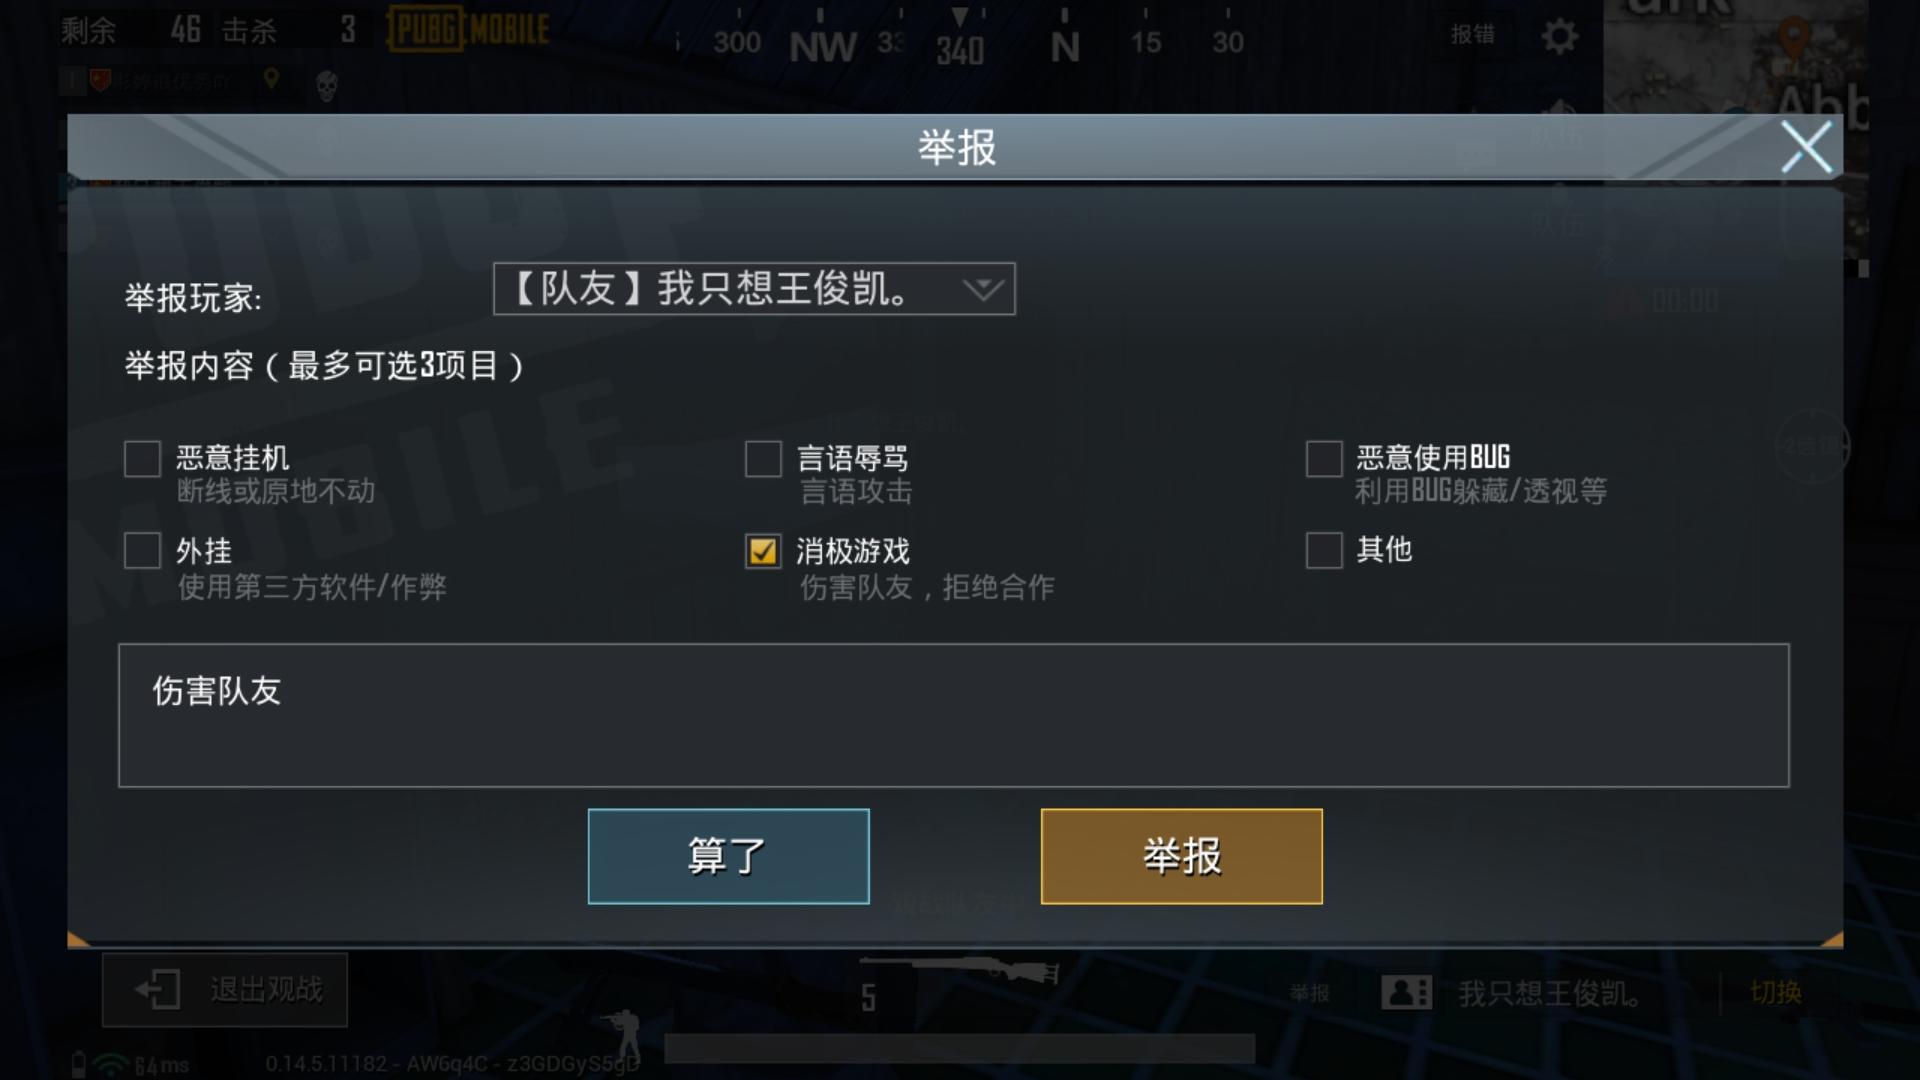Image resolution: width=1920 pixels, height=1080 pixels.
Task: Click the player card icon beside name
Action: click(x=1406, y=993)
